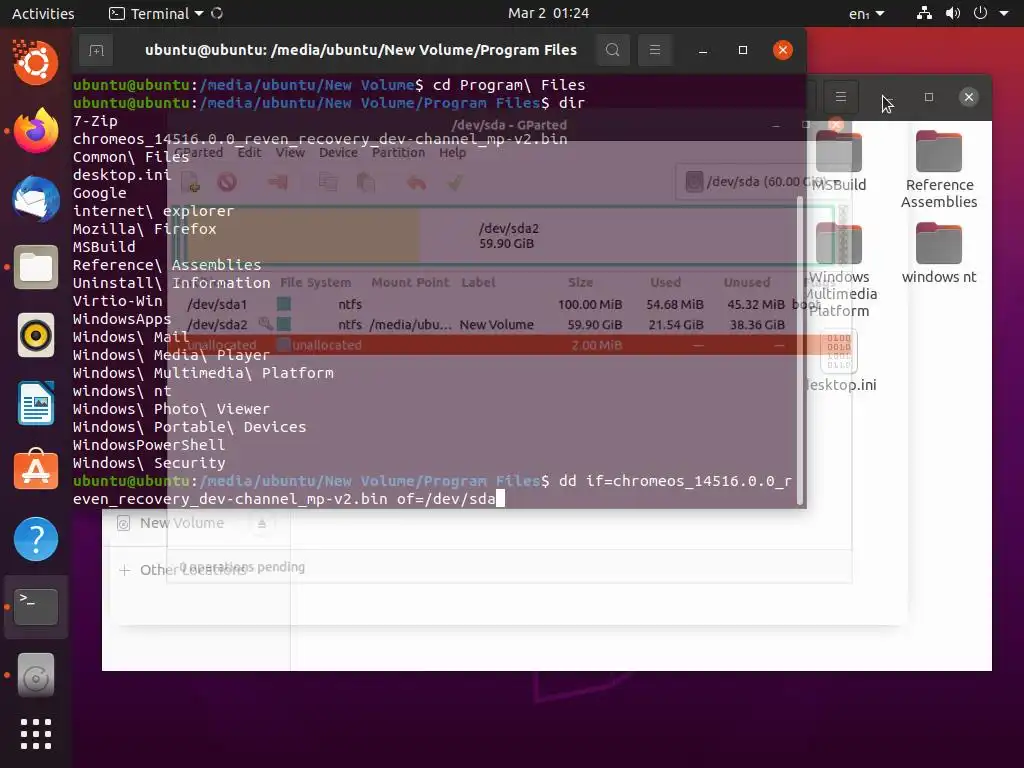Open a new terminal tab
This screenshot has width=1024, height=768.
[96, 50]
